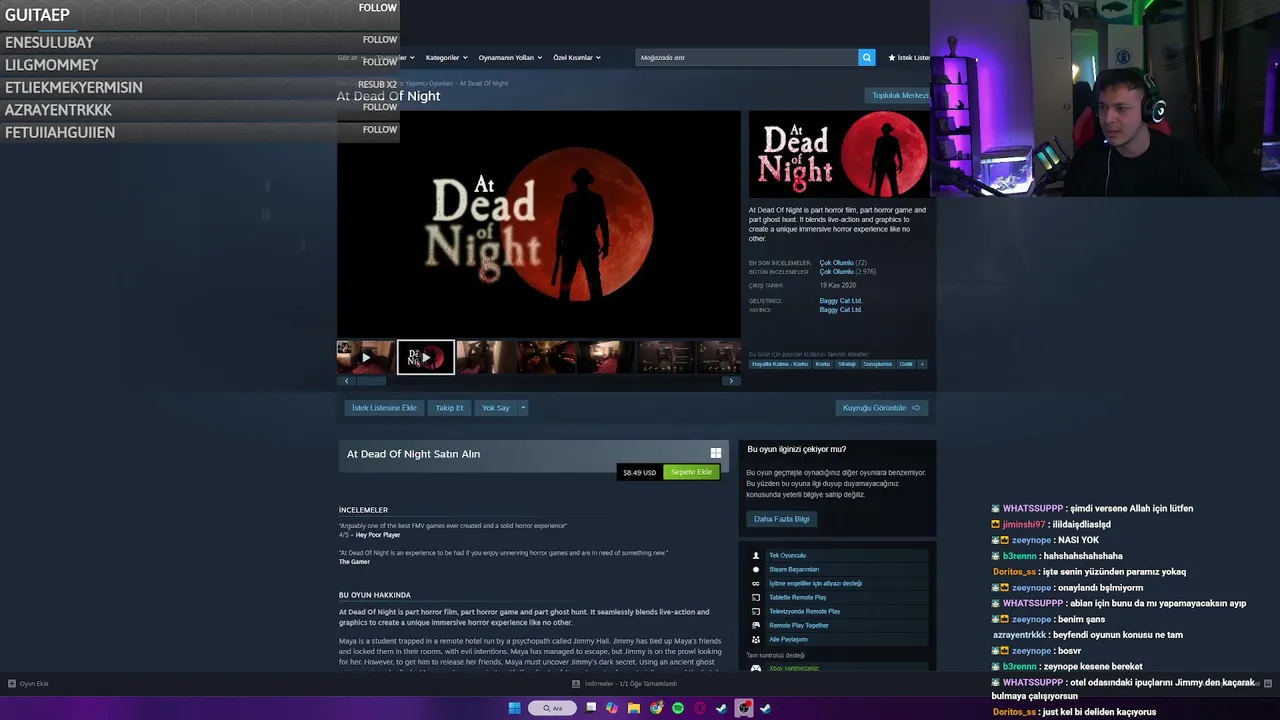Click the Windows platform icon in purchase box
The height and width of the screenshot is (720, 1280).
[715, 453]
